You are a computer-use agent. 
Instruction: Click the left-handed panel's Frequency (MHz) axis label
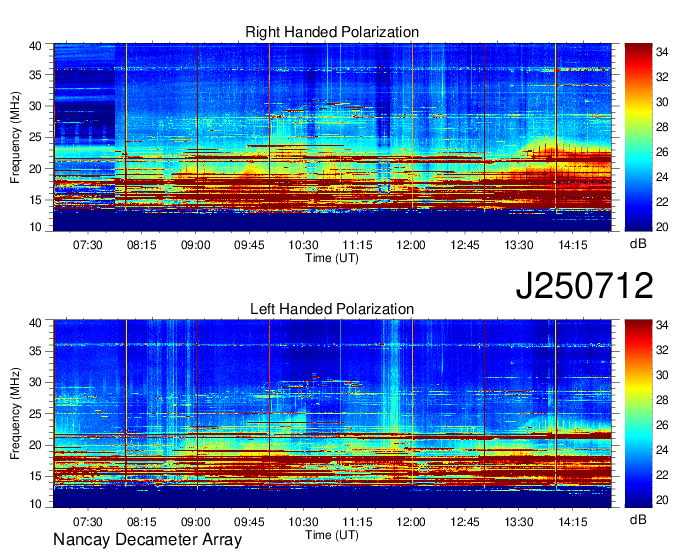coord(15,414)
